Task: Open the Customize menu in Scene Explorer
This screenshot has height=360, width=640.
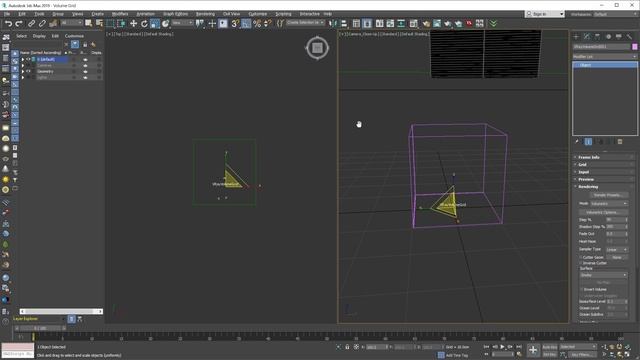Action: tap(74, 36)
